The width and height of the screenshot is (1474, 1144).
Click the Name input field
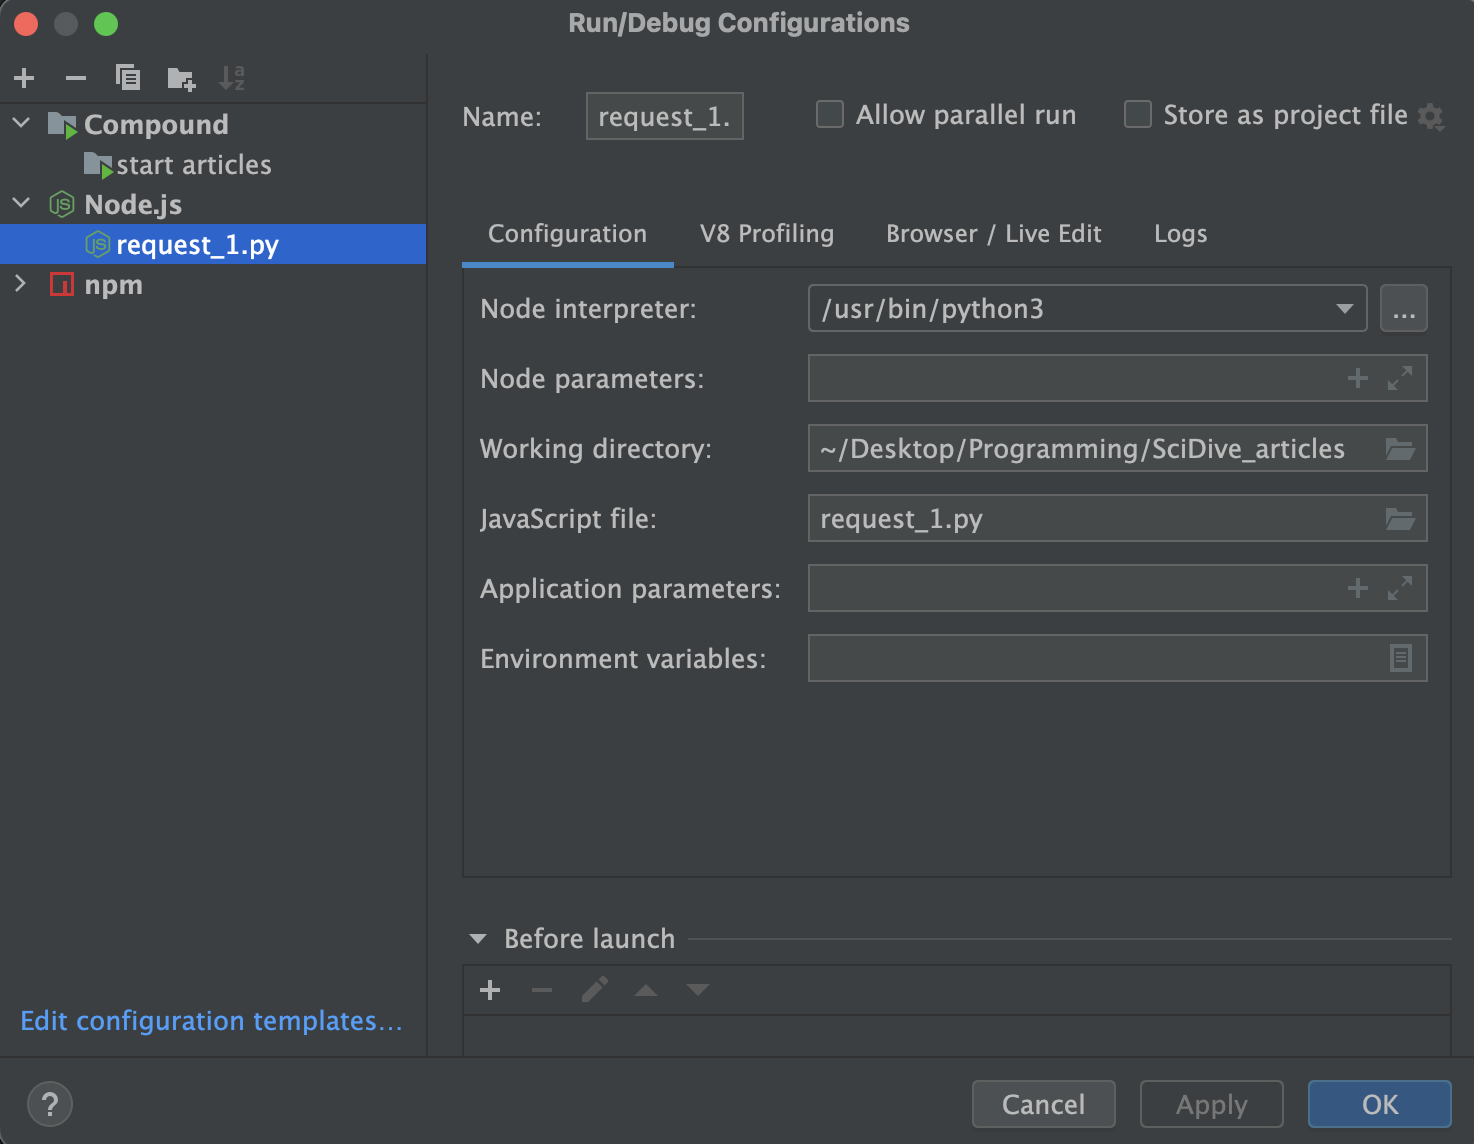click(x=664, y=116)
